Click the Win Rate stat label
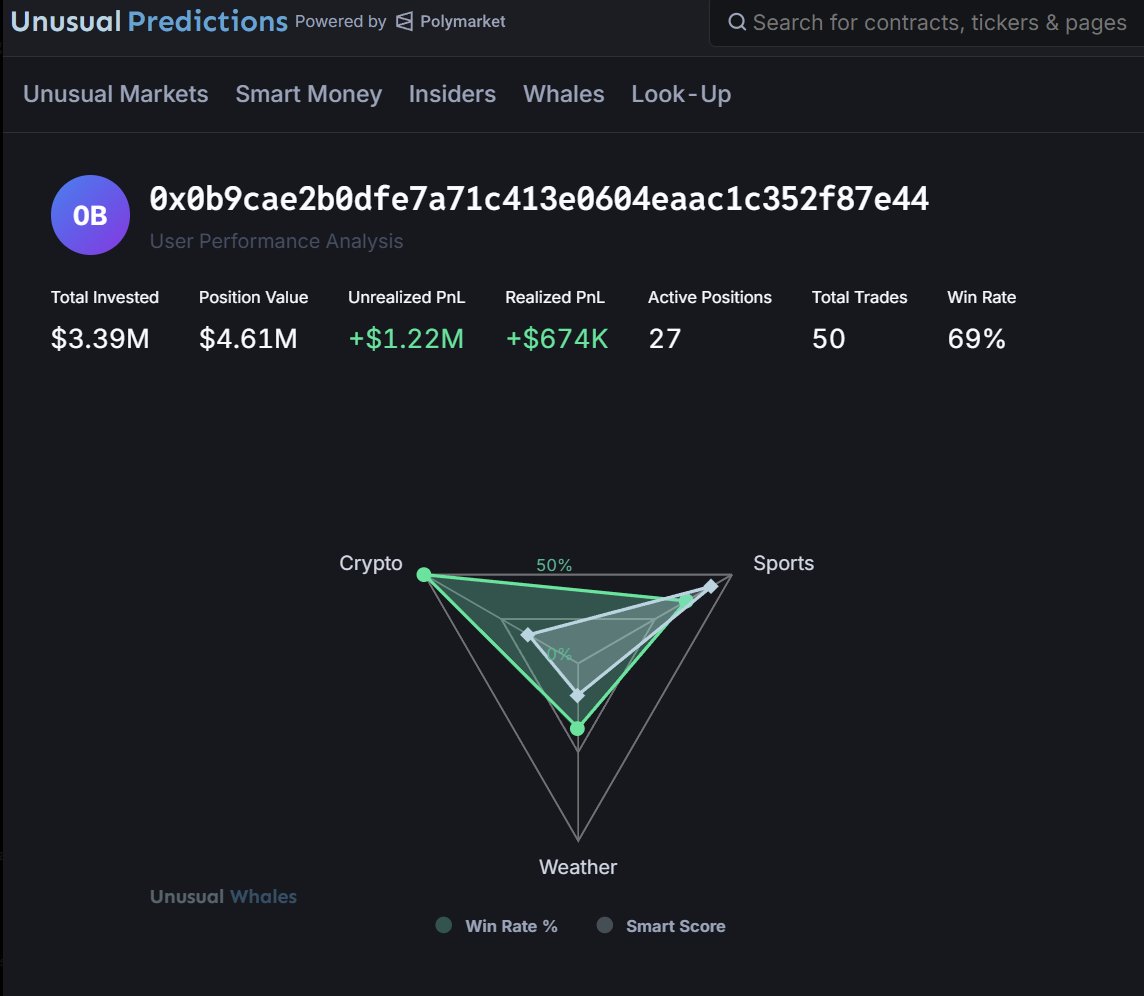Screen dimensions: 1144x996 coord(981,298)
